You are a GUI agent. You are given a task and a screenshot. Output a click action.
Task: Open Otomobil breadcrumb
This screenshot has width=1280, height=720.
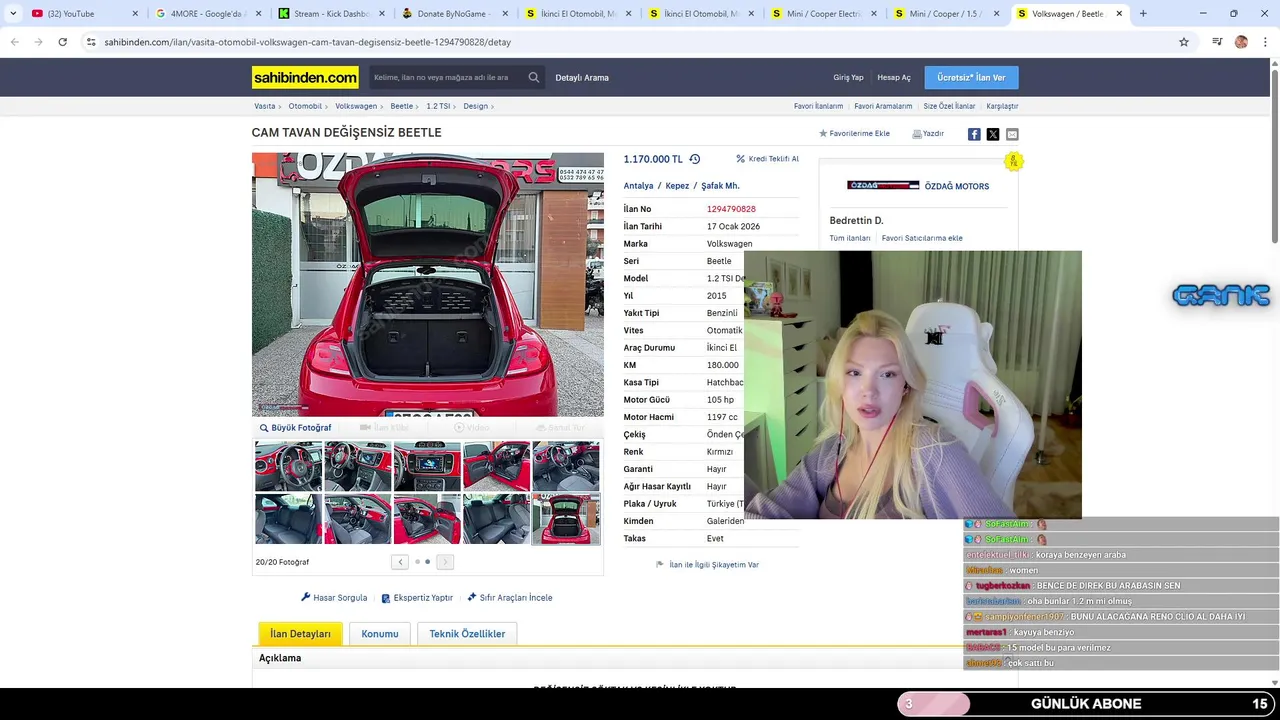[305, 106]
